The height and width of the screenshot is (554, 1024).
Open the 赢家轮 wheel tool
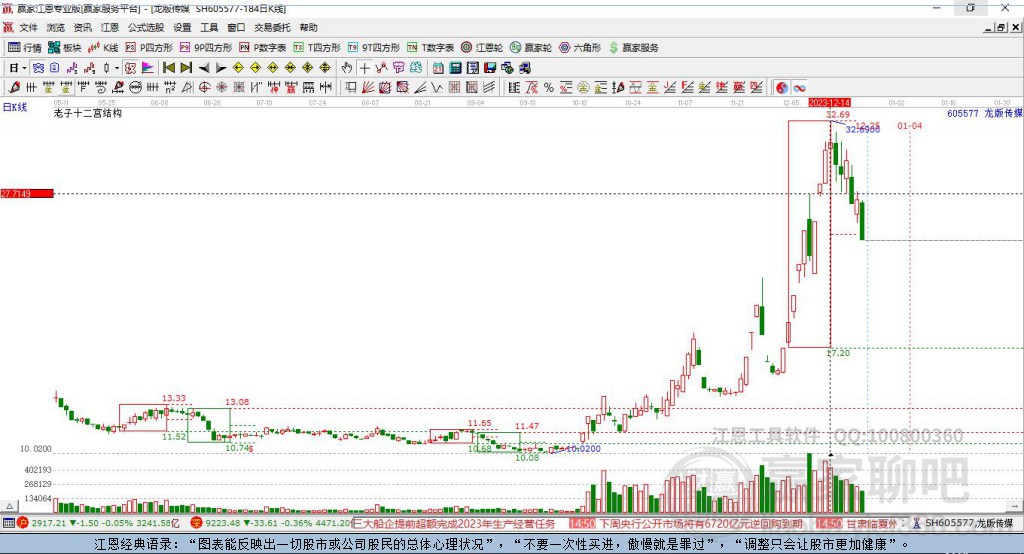tap(531, 48)
